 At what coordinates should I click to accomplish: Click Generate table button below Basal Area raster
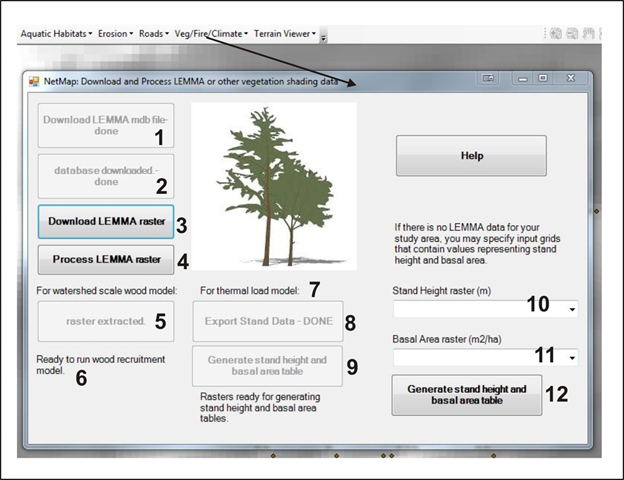coord(466,394)
